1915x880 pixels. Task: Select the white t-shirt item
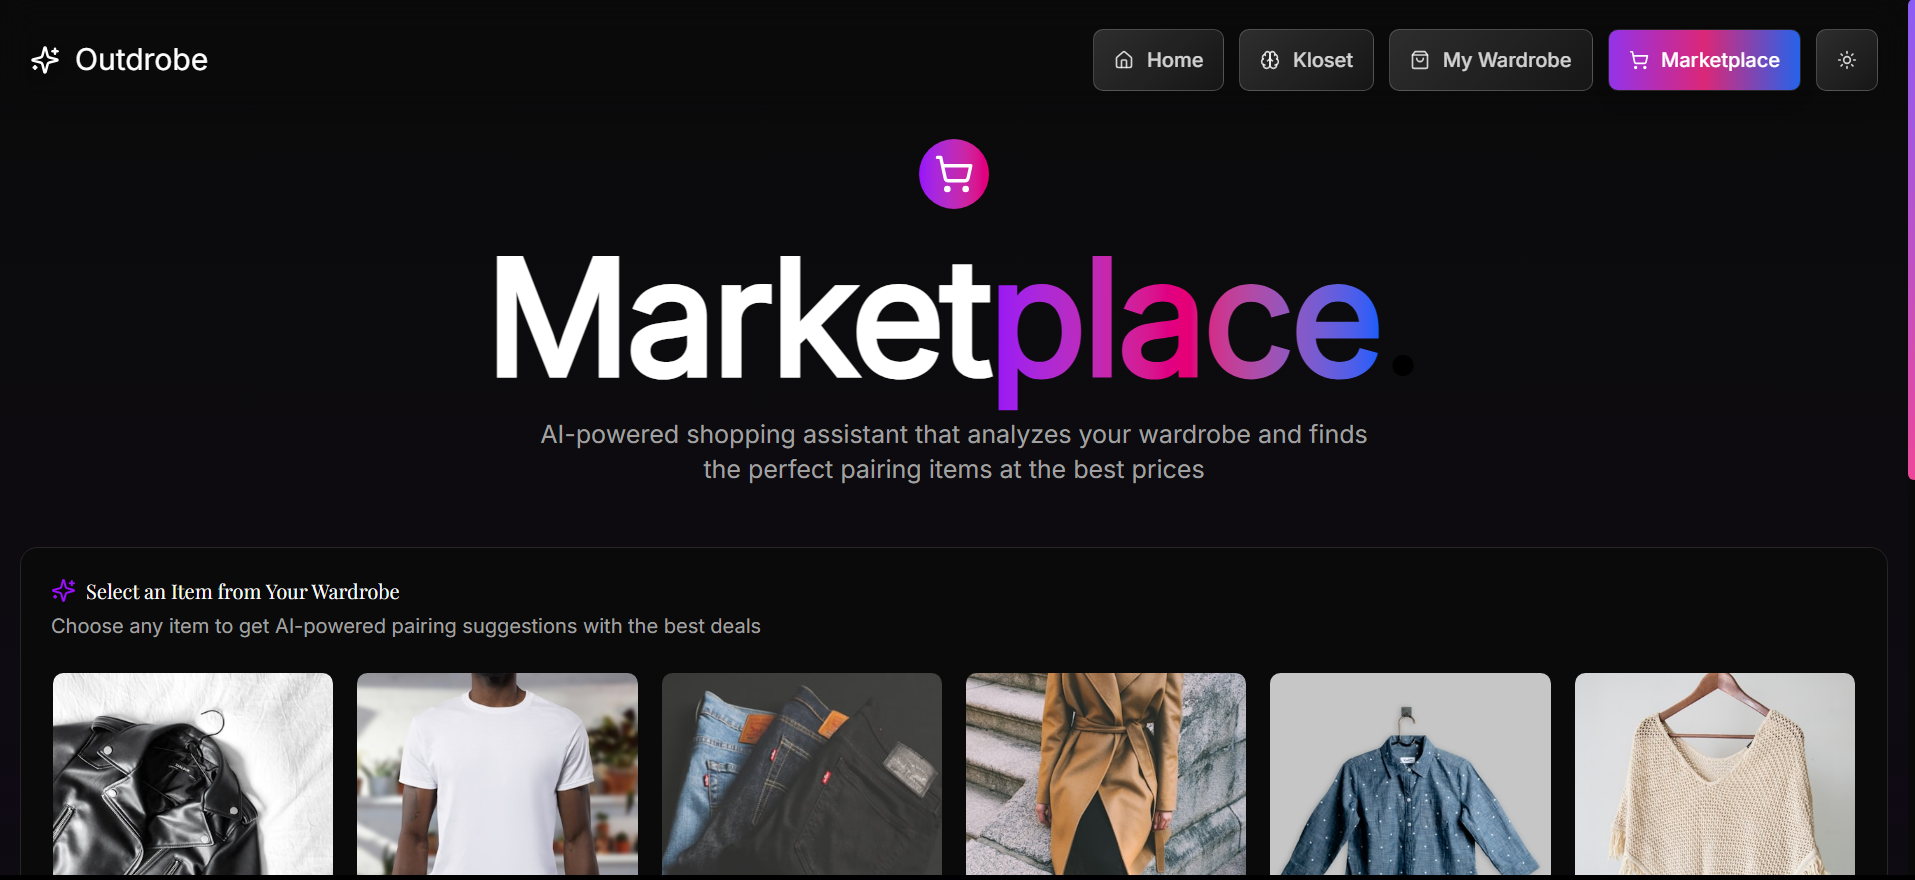click(497, 774)
